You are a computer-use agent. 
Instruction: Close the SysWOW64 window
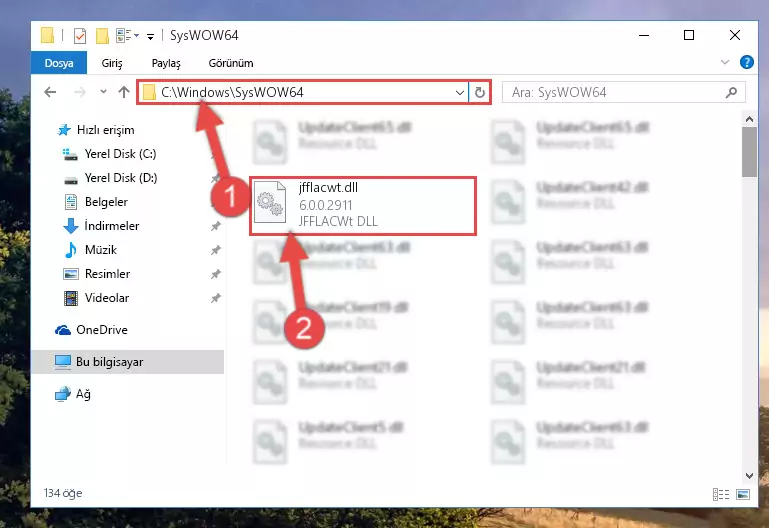(x=734, y=35)
